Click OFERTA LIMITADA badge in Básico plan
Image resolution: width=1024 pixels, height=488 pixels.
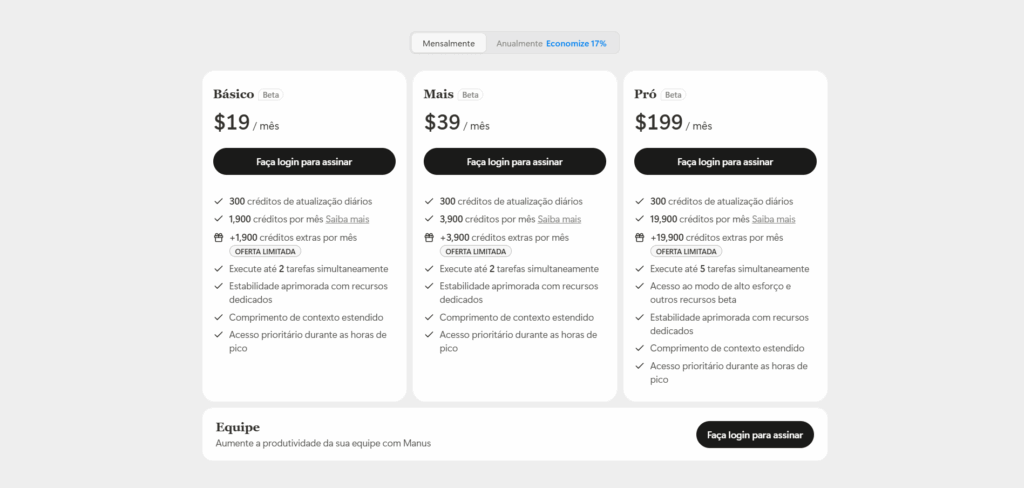[x=265, y=252]
